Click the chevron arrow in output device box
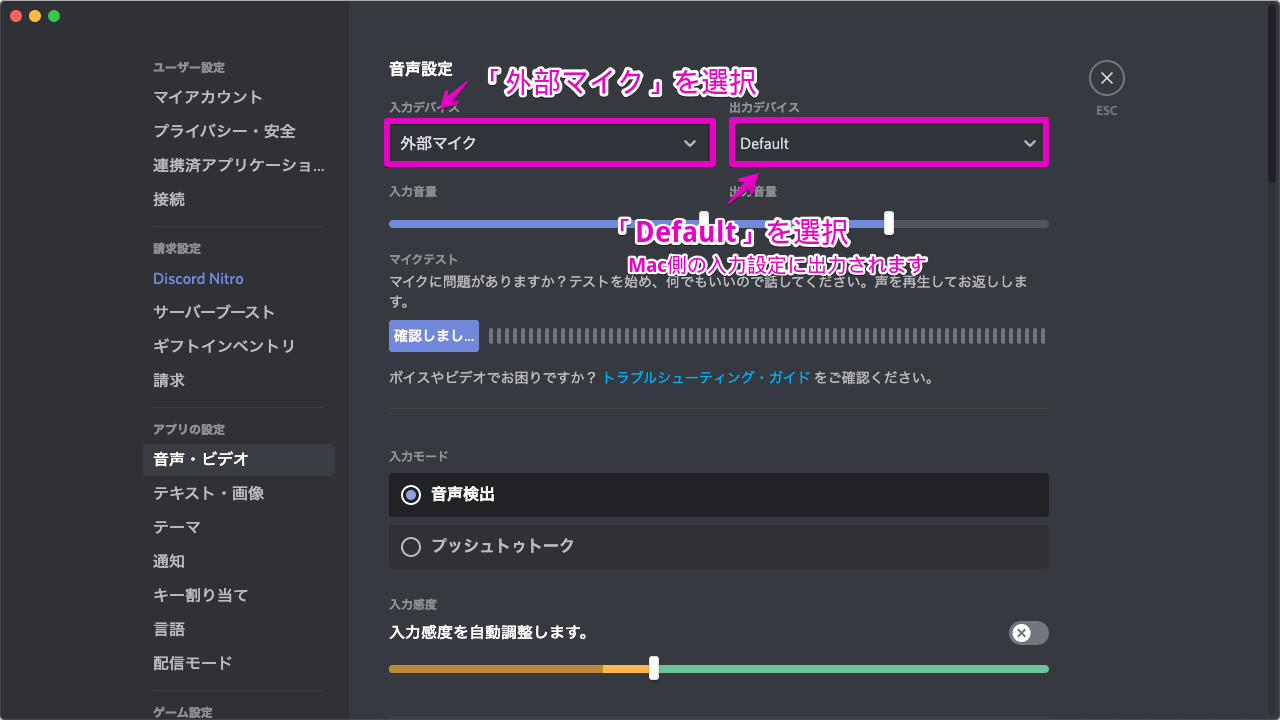Image resolution: width=1280 pixels, height=720 pixels. [x=1030, y=143]
